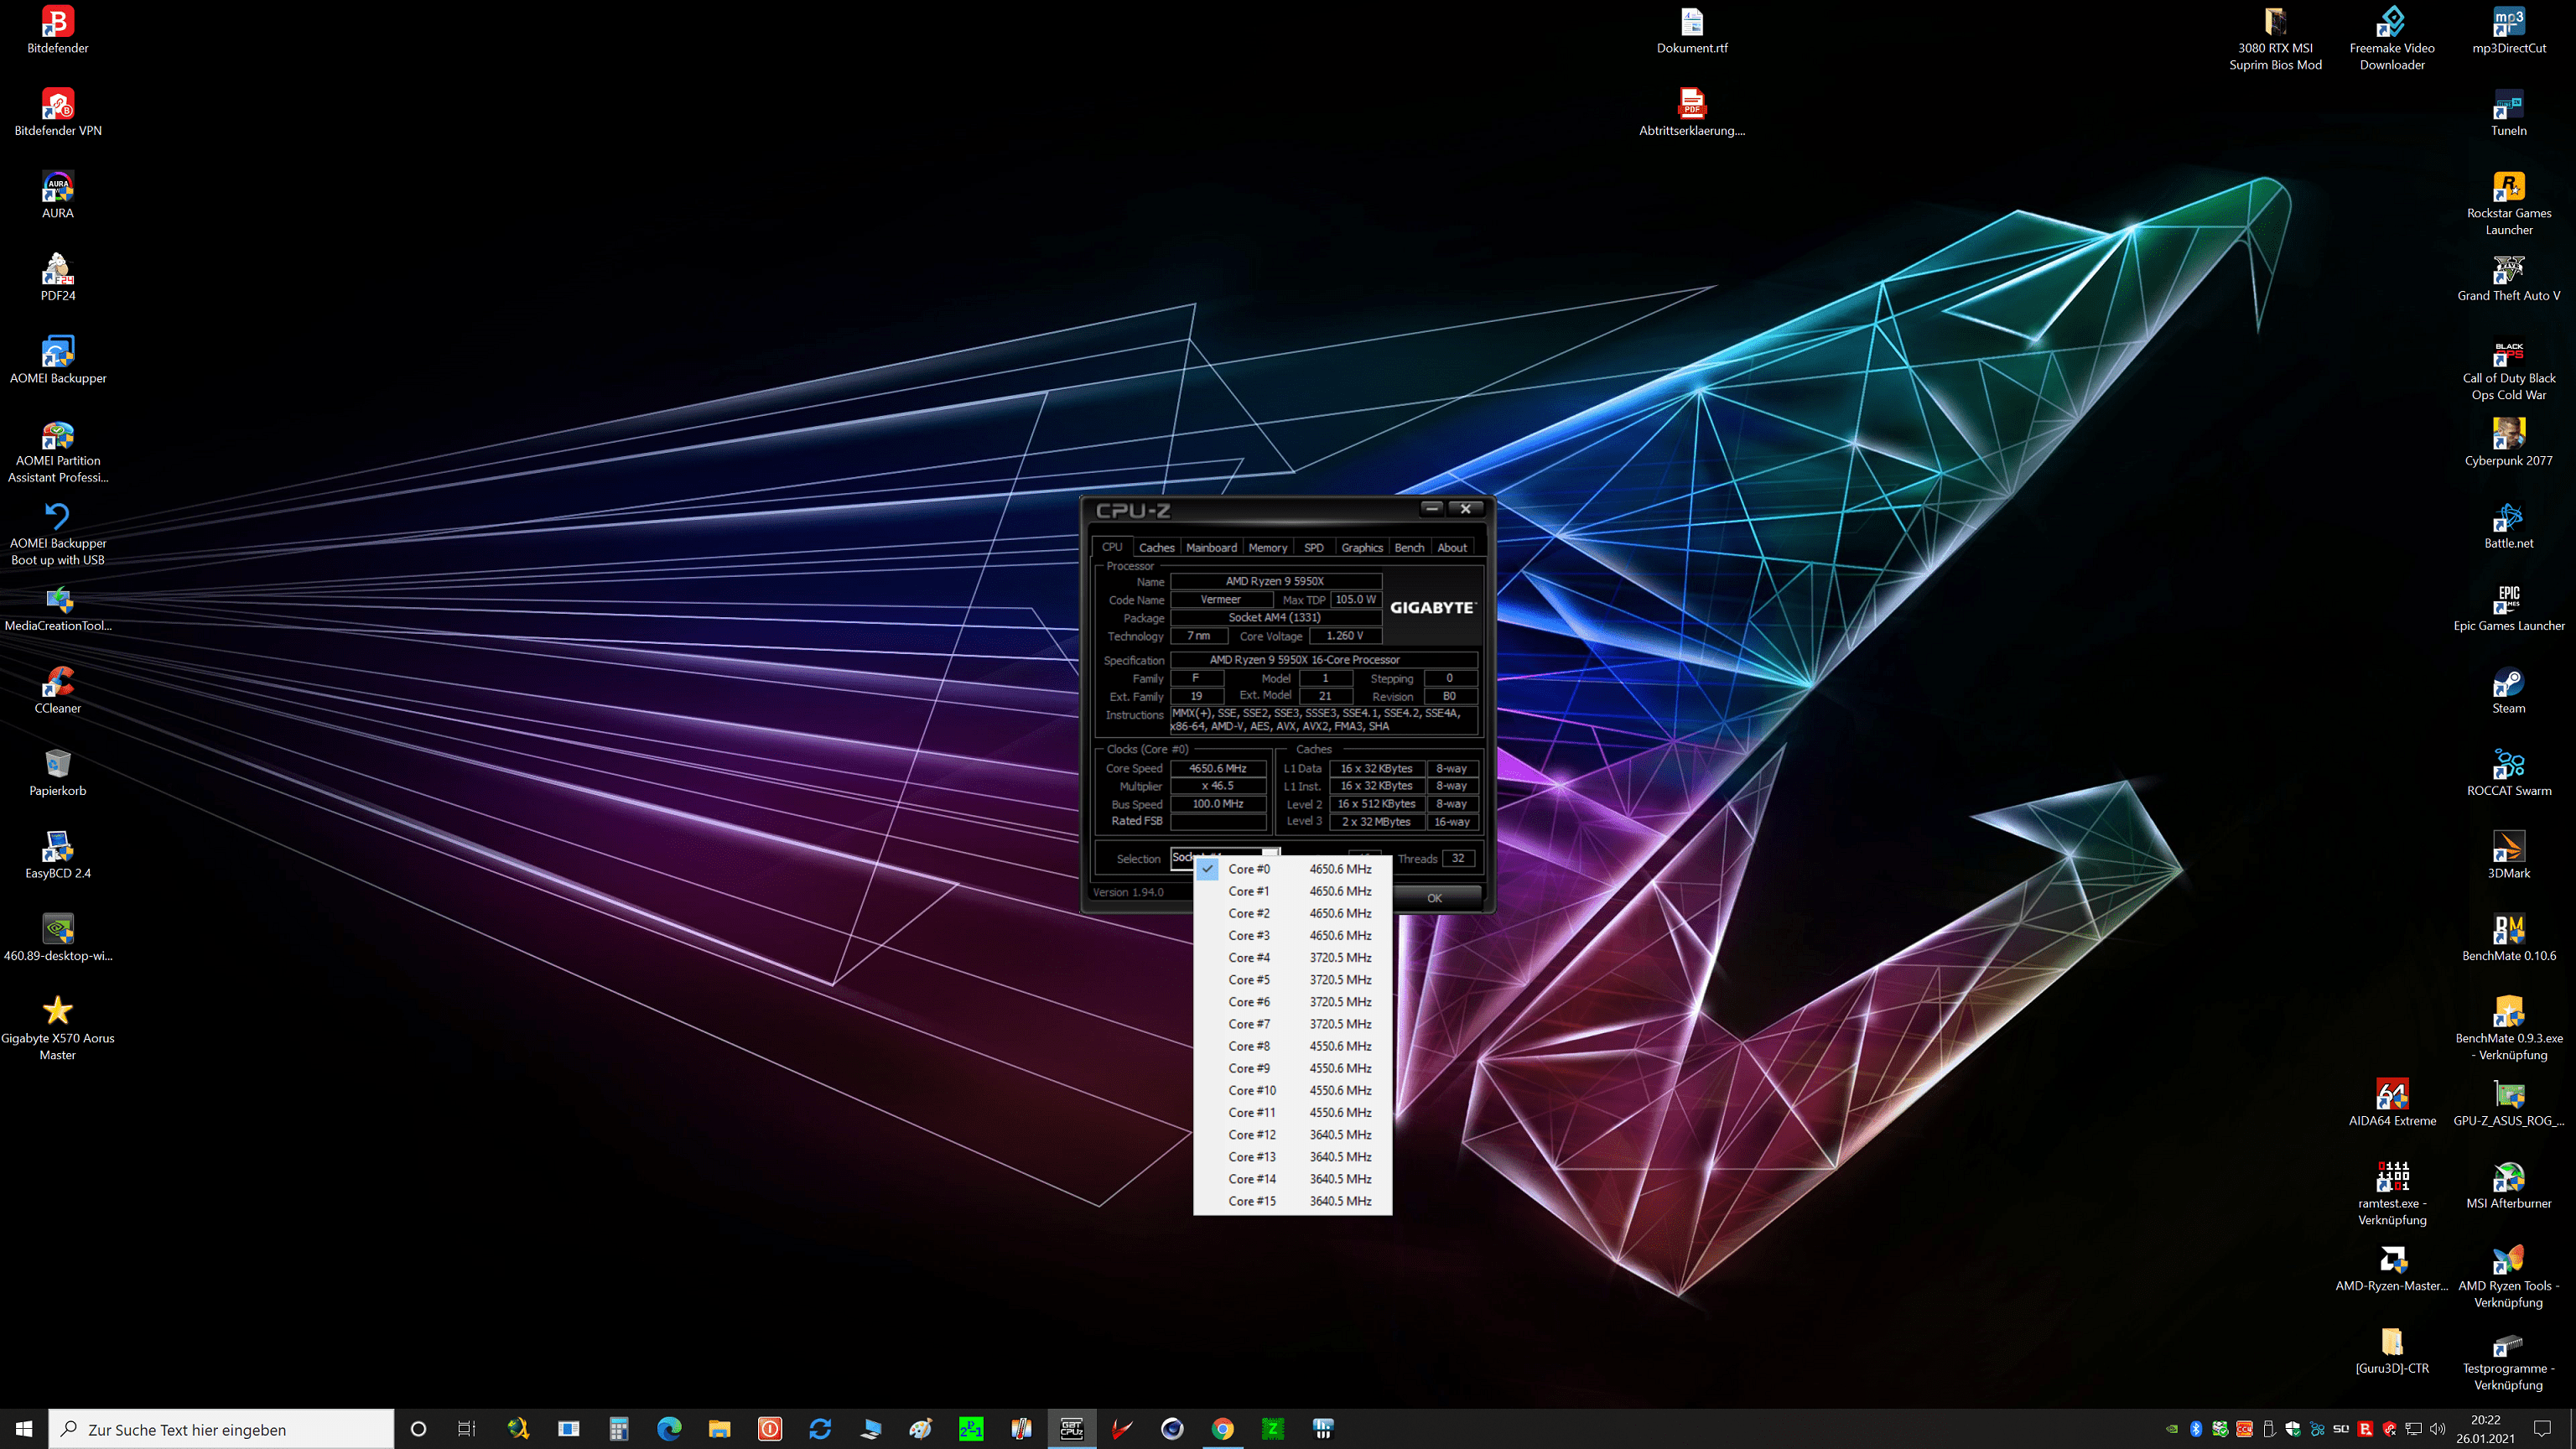Launch CCleaner from the desktop

click(57, 690)
